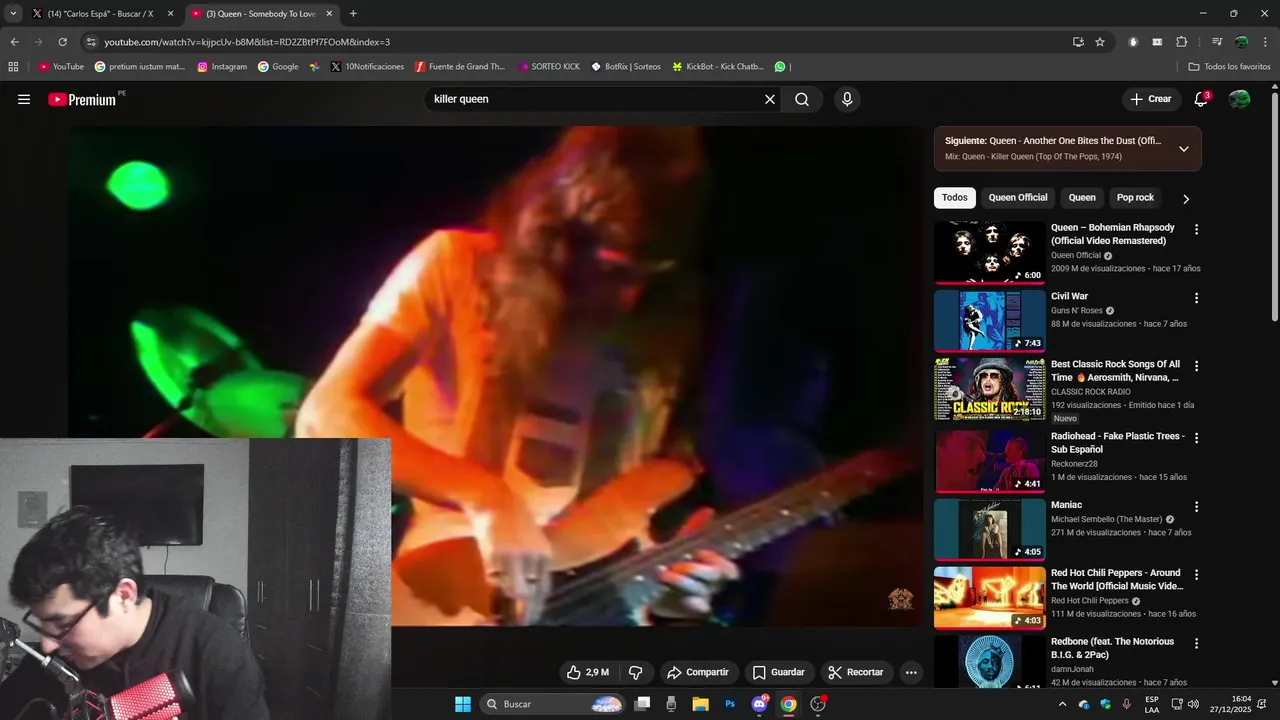Open WhatsApp bookmark icon

780,67
